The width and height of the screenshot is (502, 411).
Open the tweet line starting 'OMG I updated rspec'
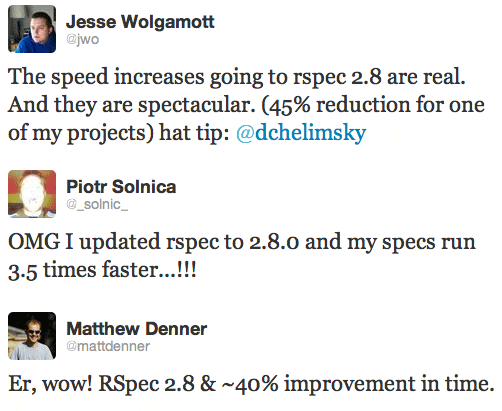[x=242, y=242]
